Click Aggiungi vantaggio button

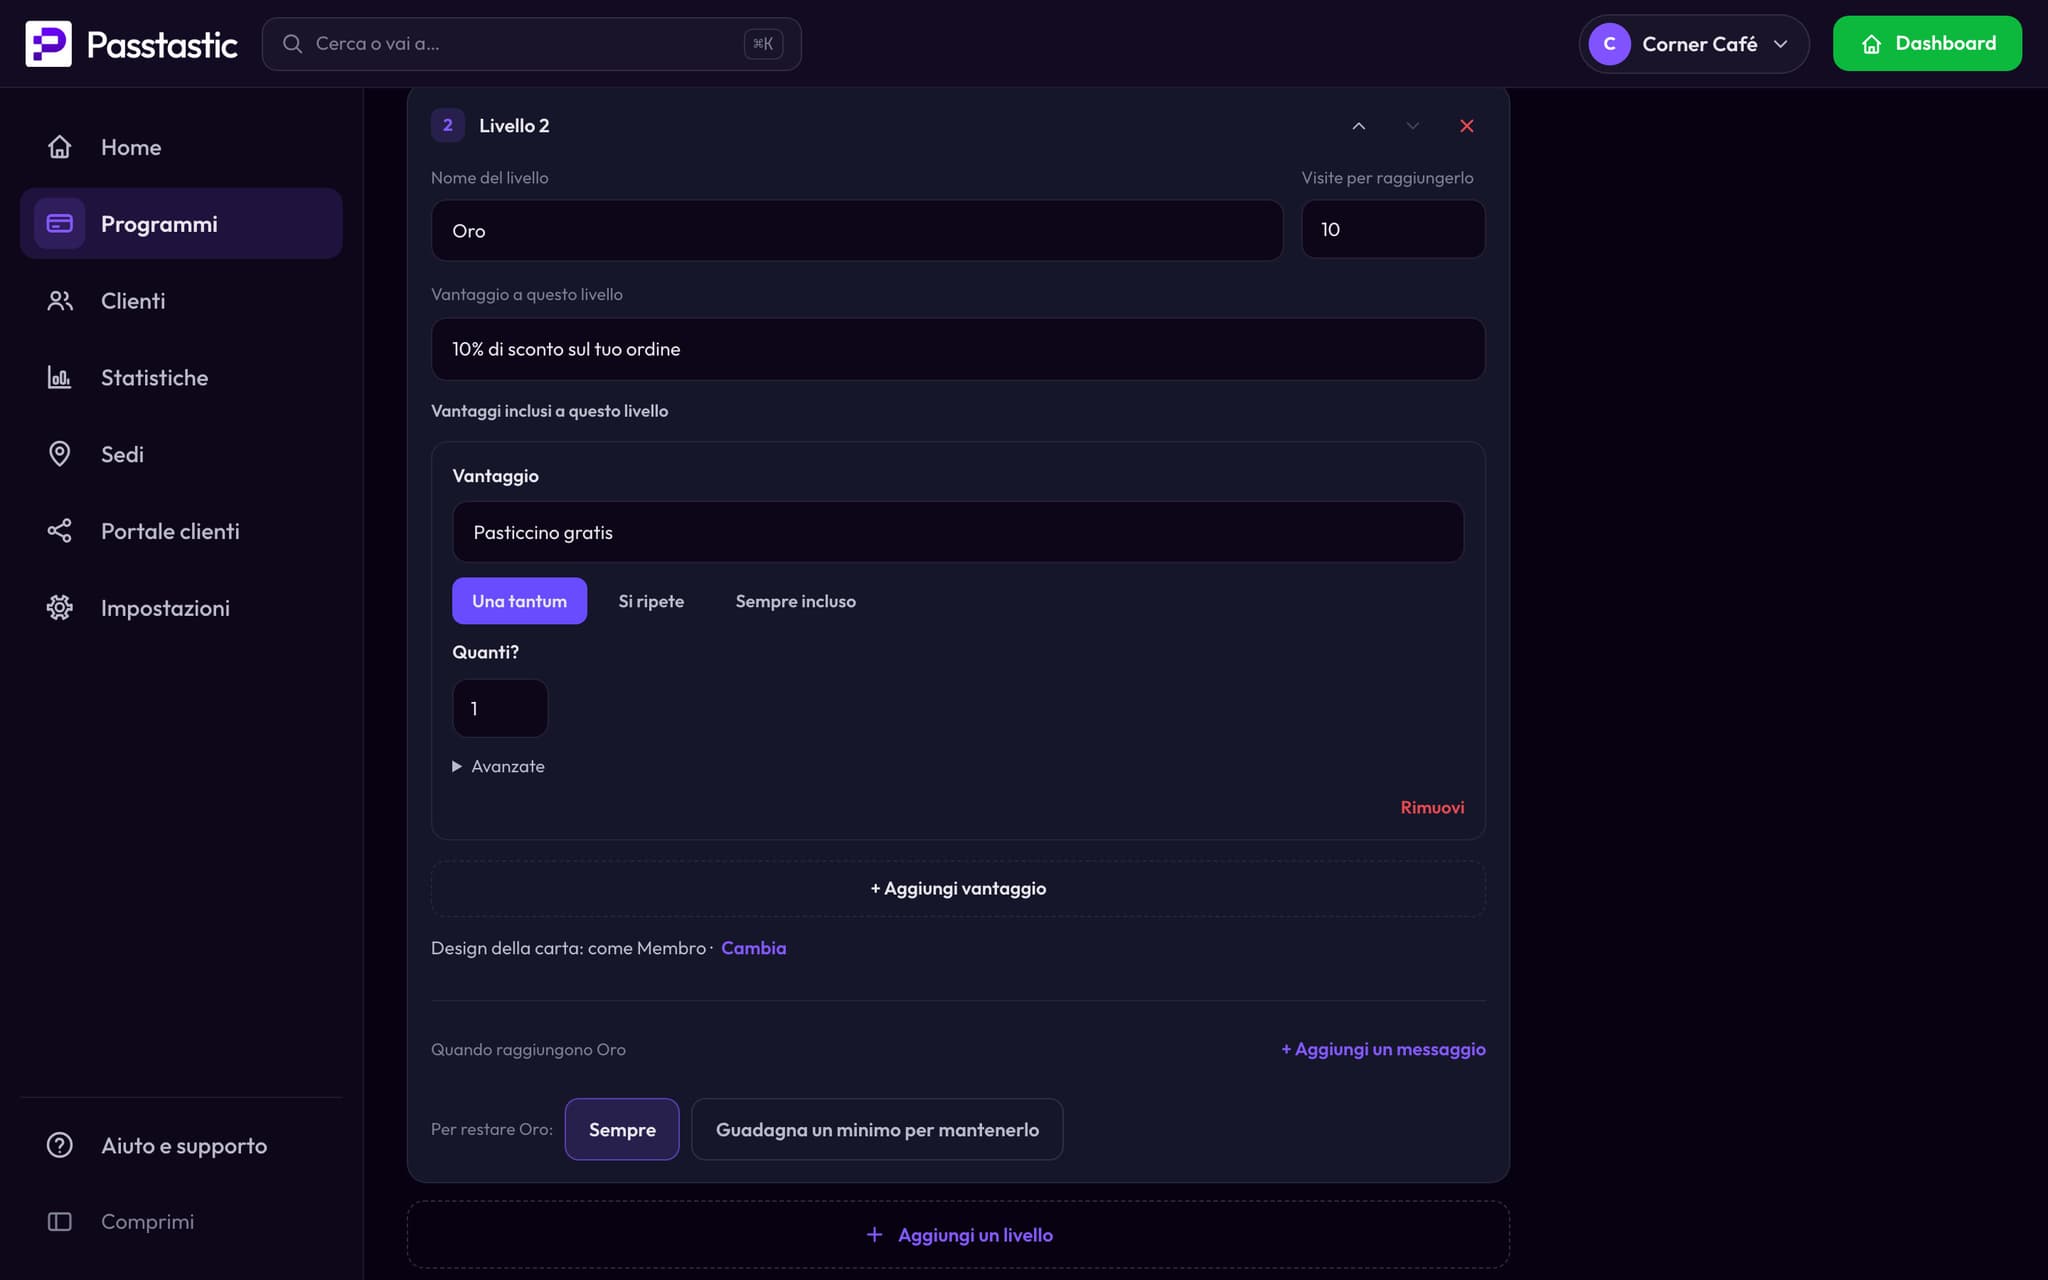click(x=958, y=889)
